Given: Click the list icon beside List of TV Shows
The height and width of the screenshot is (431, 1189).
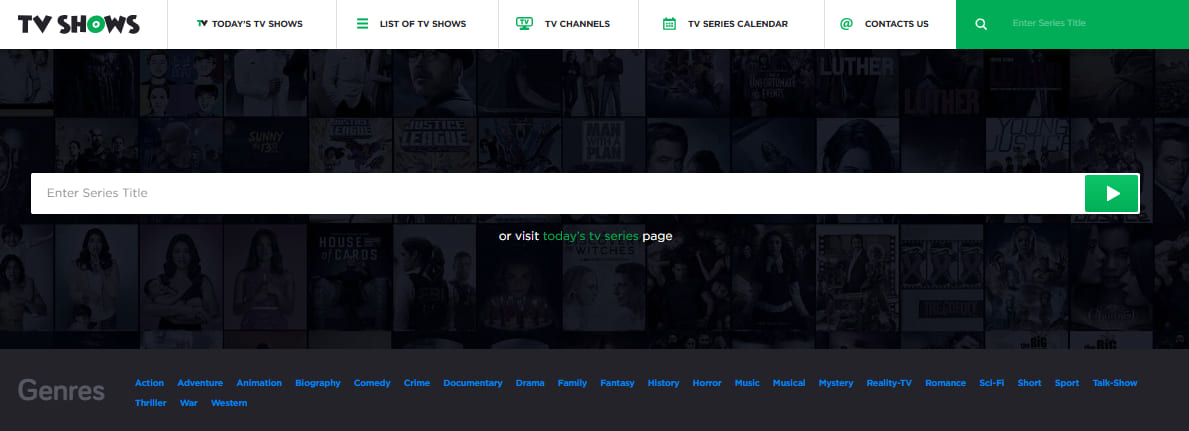Looking at the screenshot, I should click(362, 24).
